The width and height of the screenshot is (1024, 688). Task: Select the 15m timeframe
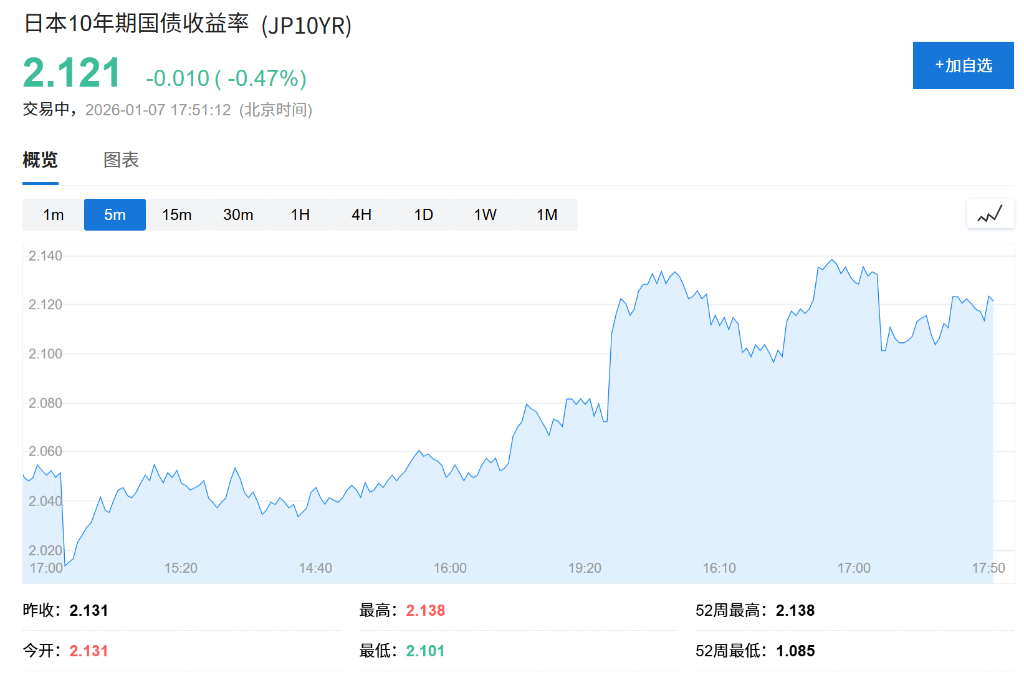click(177, 214)
